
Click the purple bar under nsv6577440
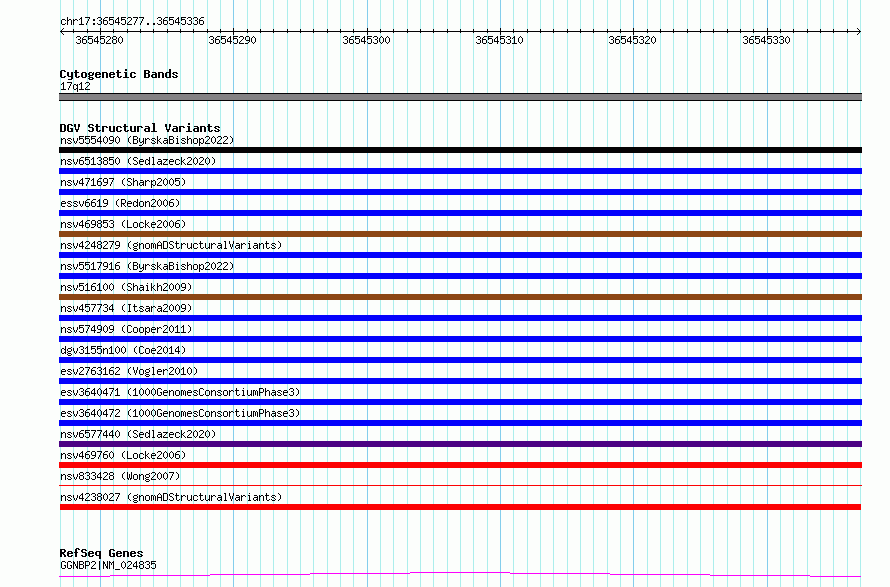click(x=460, y=444)
